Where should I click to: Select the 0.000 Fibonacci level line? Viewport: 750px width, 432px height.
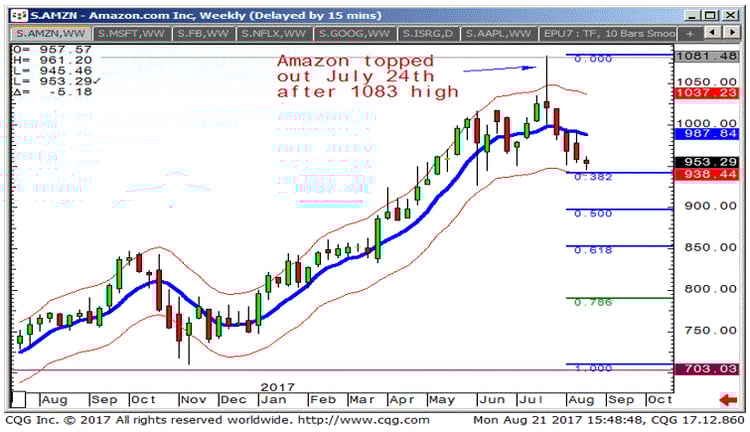click(x=619, y=55)
